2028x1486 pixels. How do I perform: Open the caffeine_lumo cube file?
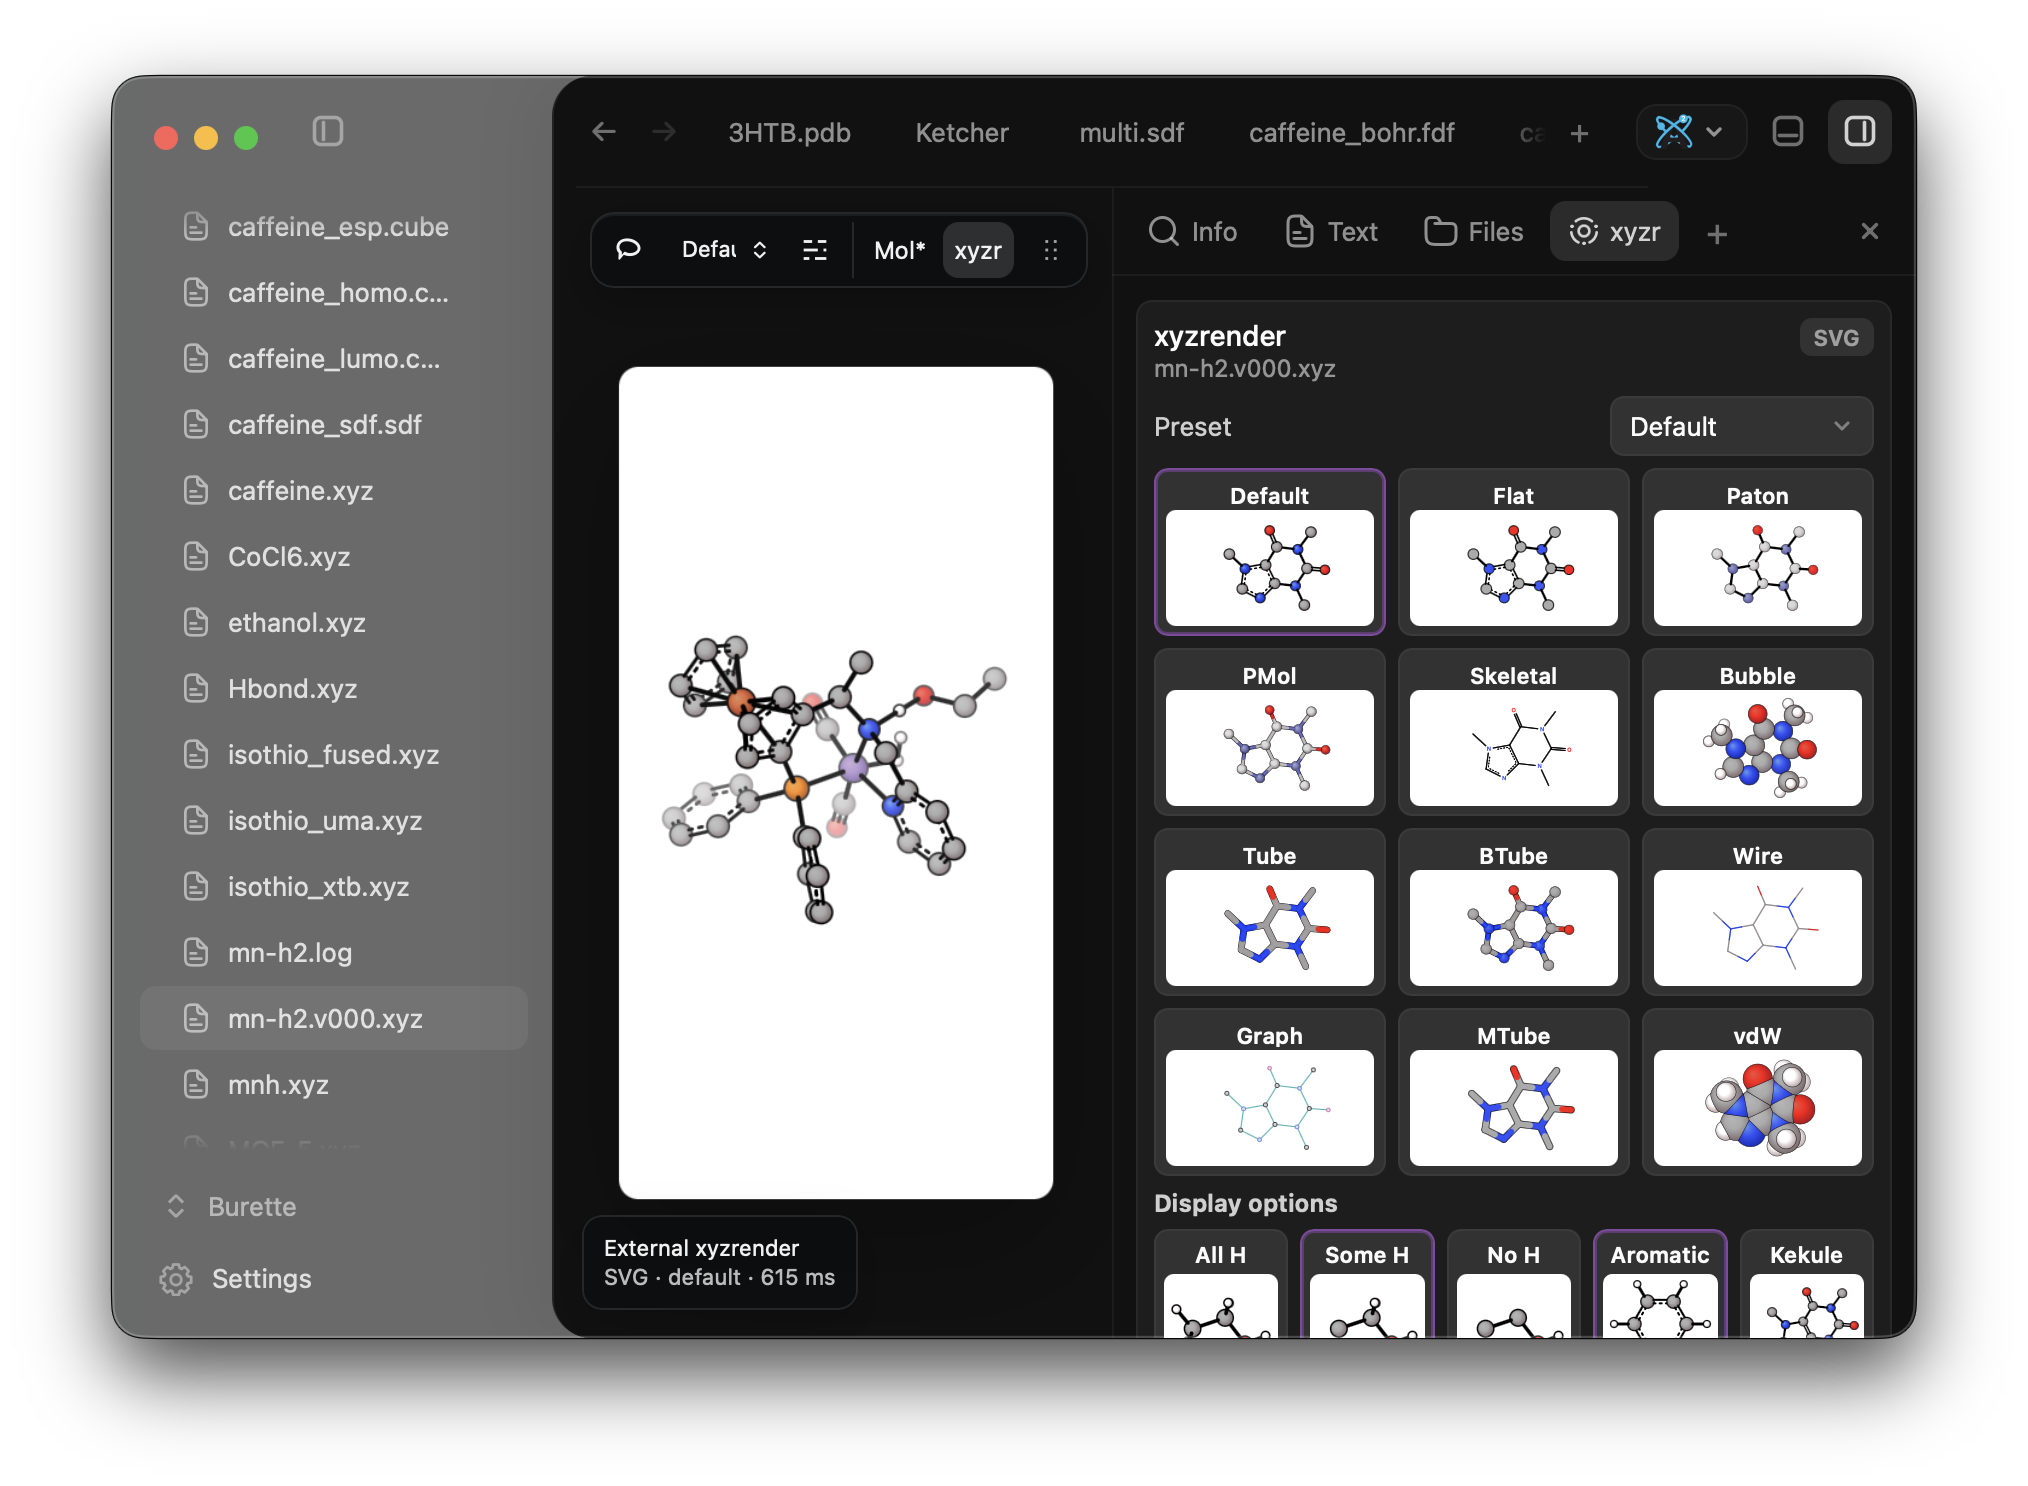tap(333, 359)
